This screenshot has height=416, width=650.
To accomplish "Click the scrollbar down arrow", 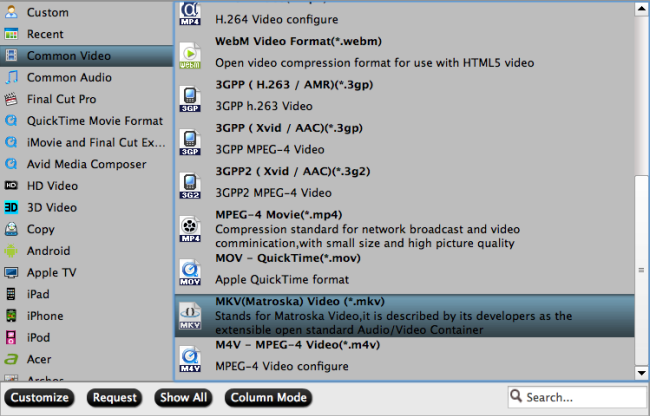I will tap(641, 372).
